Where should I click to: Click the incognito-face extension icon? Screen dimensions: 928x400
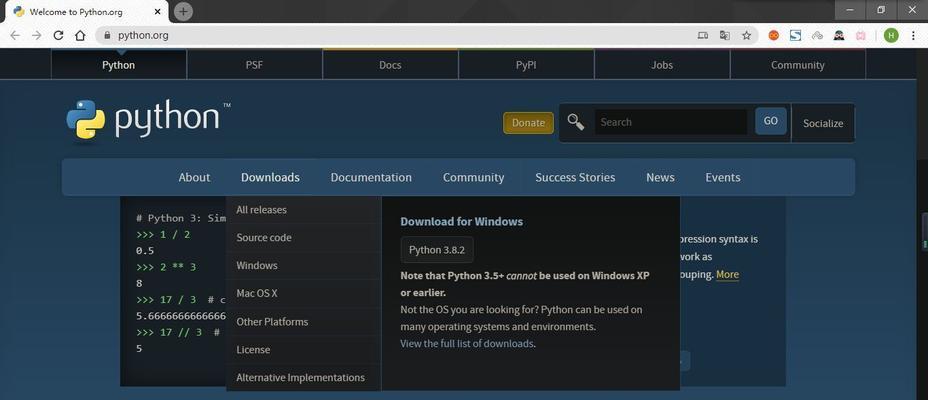(x=839, y=36)
